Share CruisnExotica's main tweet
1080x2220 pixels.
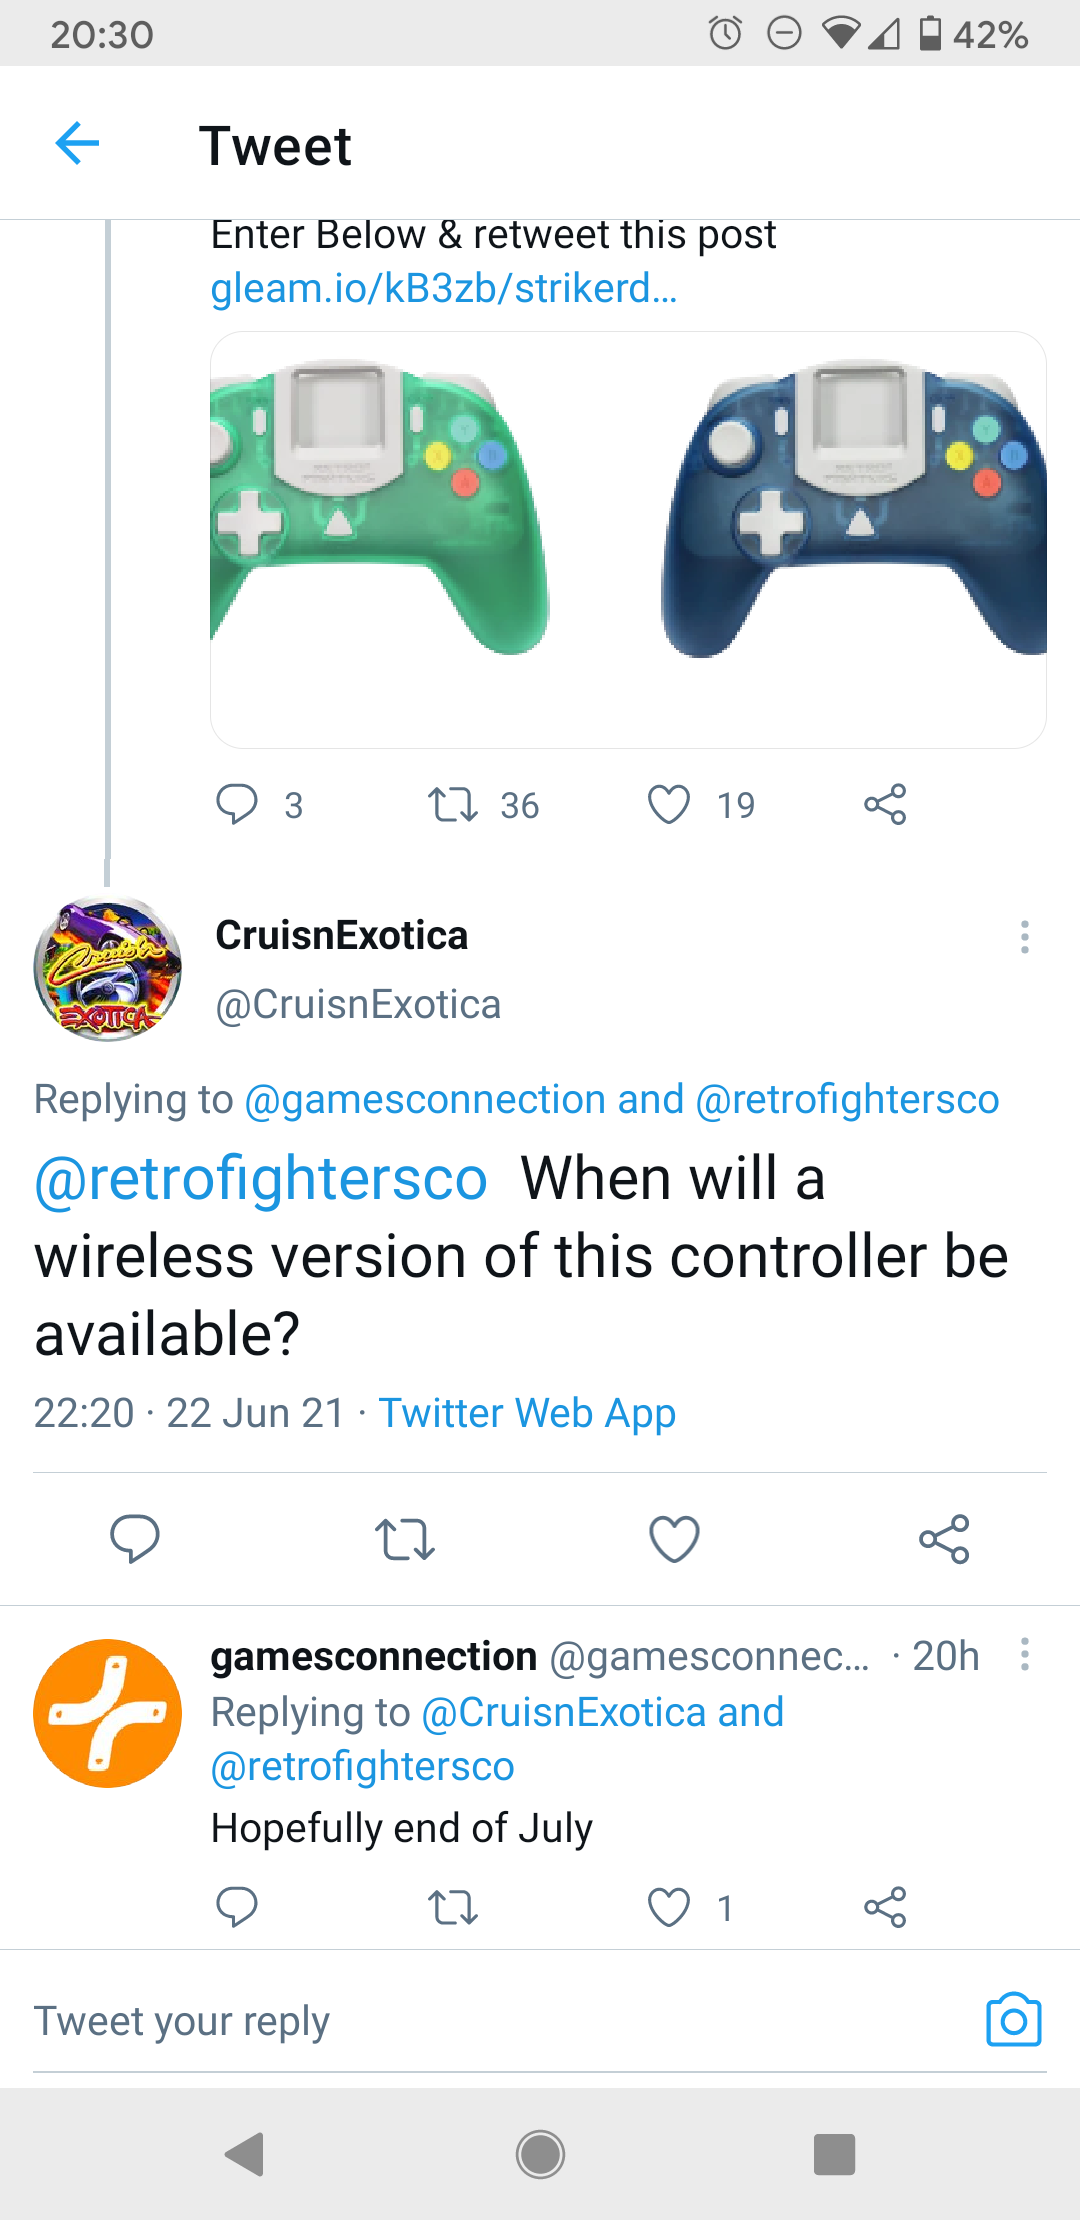(x=945, y=1538)
